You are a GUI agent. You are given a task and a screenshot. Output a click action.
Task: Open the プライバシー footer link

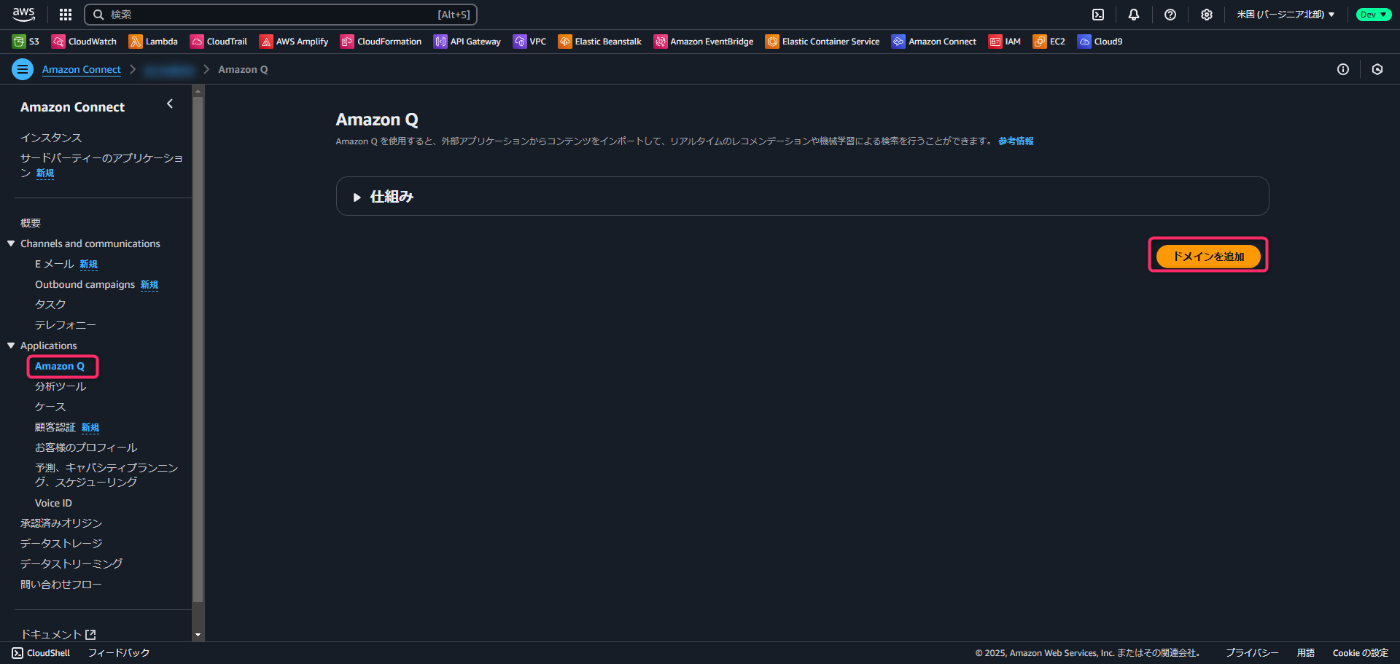(x=1252, y=653)
